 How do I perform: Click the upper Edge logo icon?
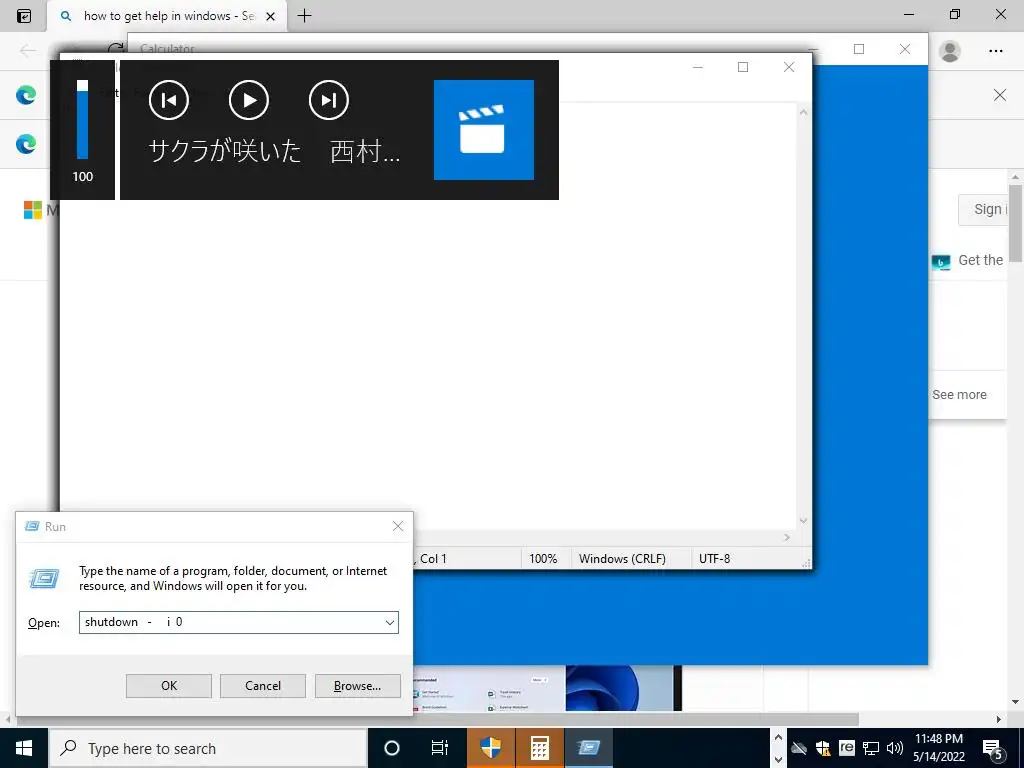click(26, 95)
